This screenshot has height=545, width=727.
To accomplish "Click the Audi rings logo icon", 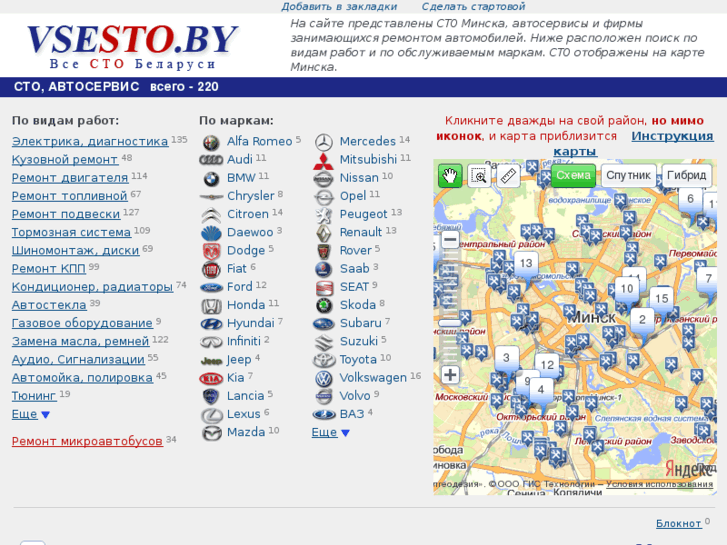I will [211, 160].
